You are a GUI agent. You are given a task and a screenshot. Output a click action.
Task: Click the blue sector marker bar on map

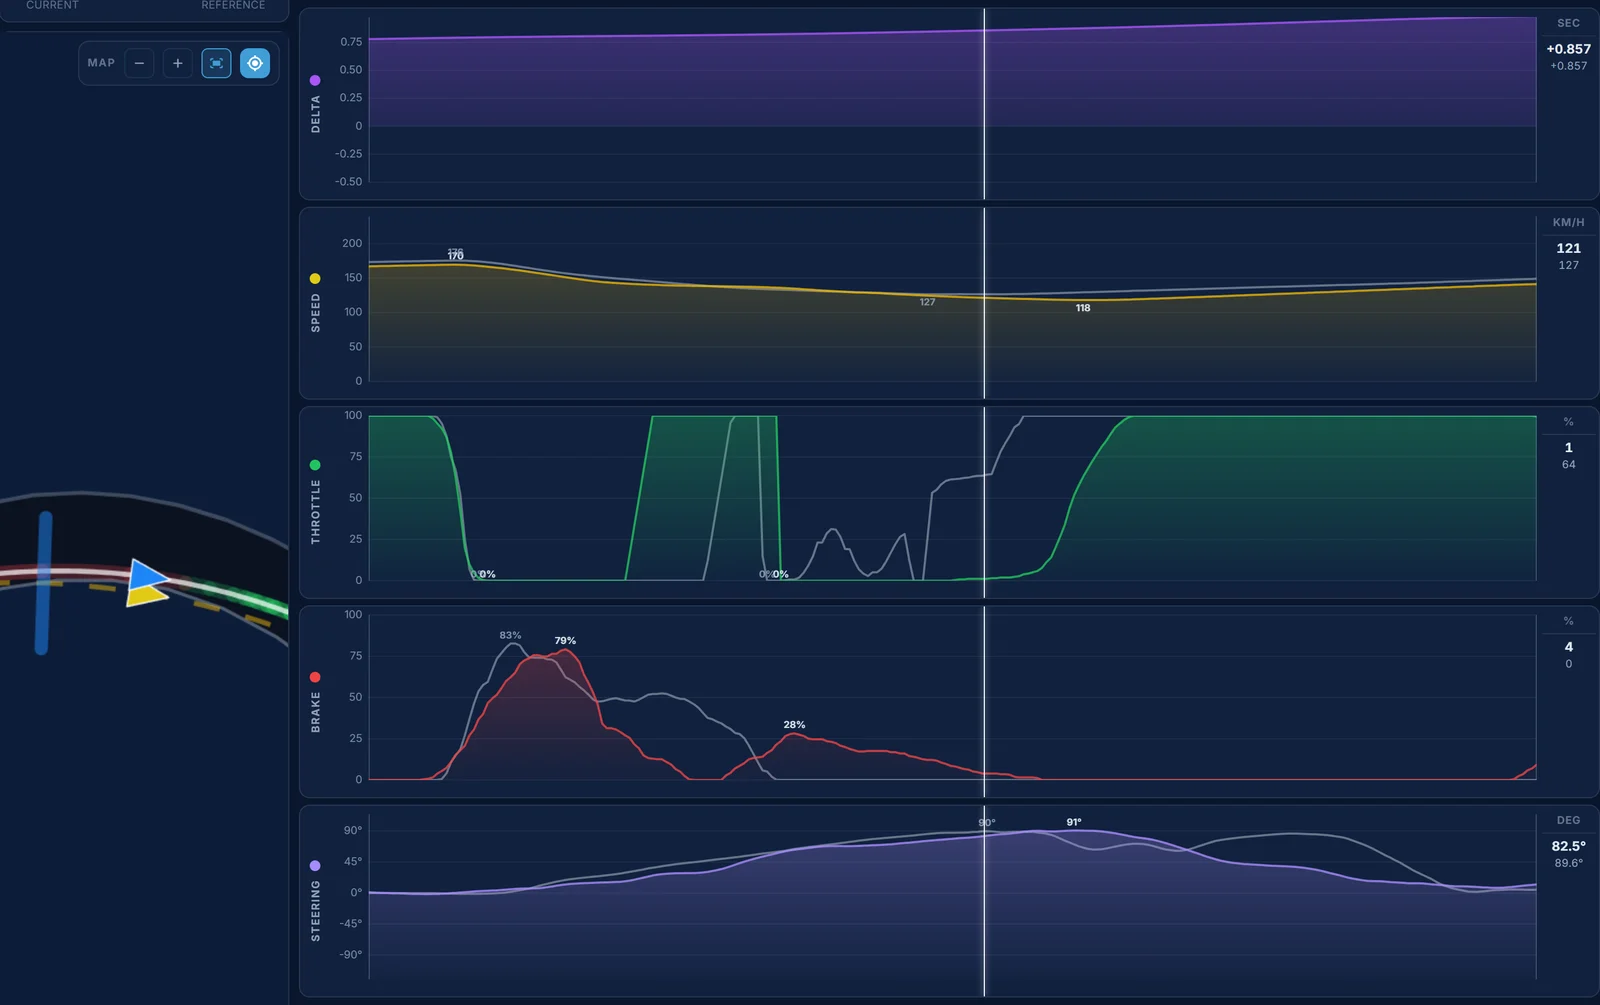[x=43, y=583]
